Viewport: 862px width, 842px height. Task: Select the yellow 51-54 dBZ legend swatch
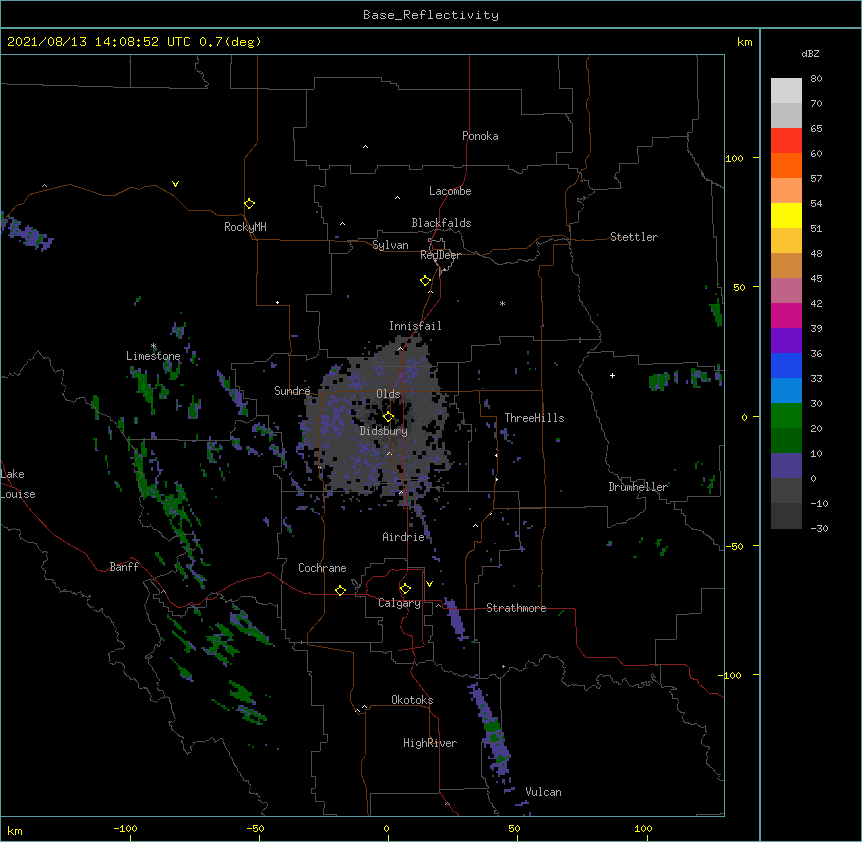tap(786, 215)
